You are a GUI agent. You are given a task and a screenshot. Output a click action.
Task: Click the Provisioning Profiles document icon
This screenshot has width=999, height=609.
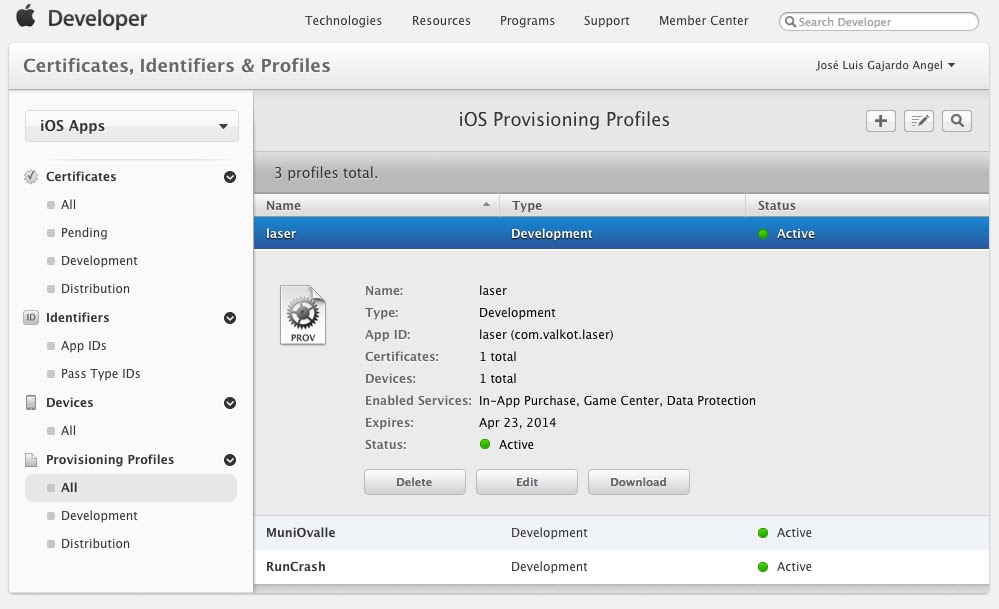[31, 459]
